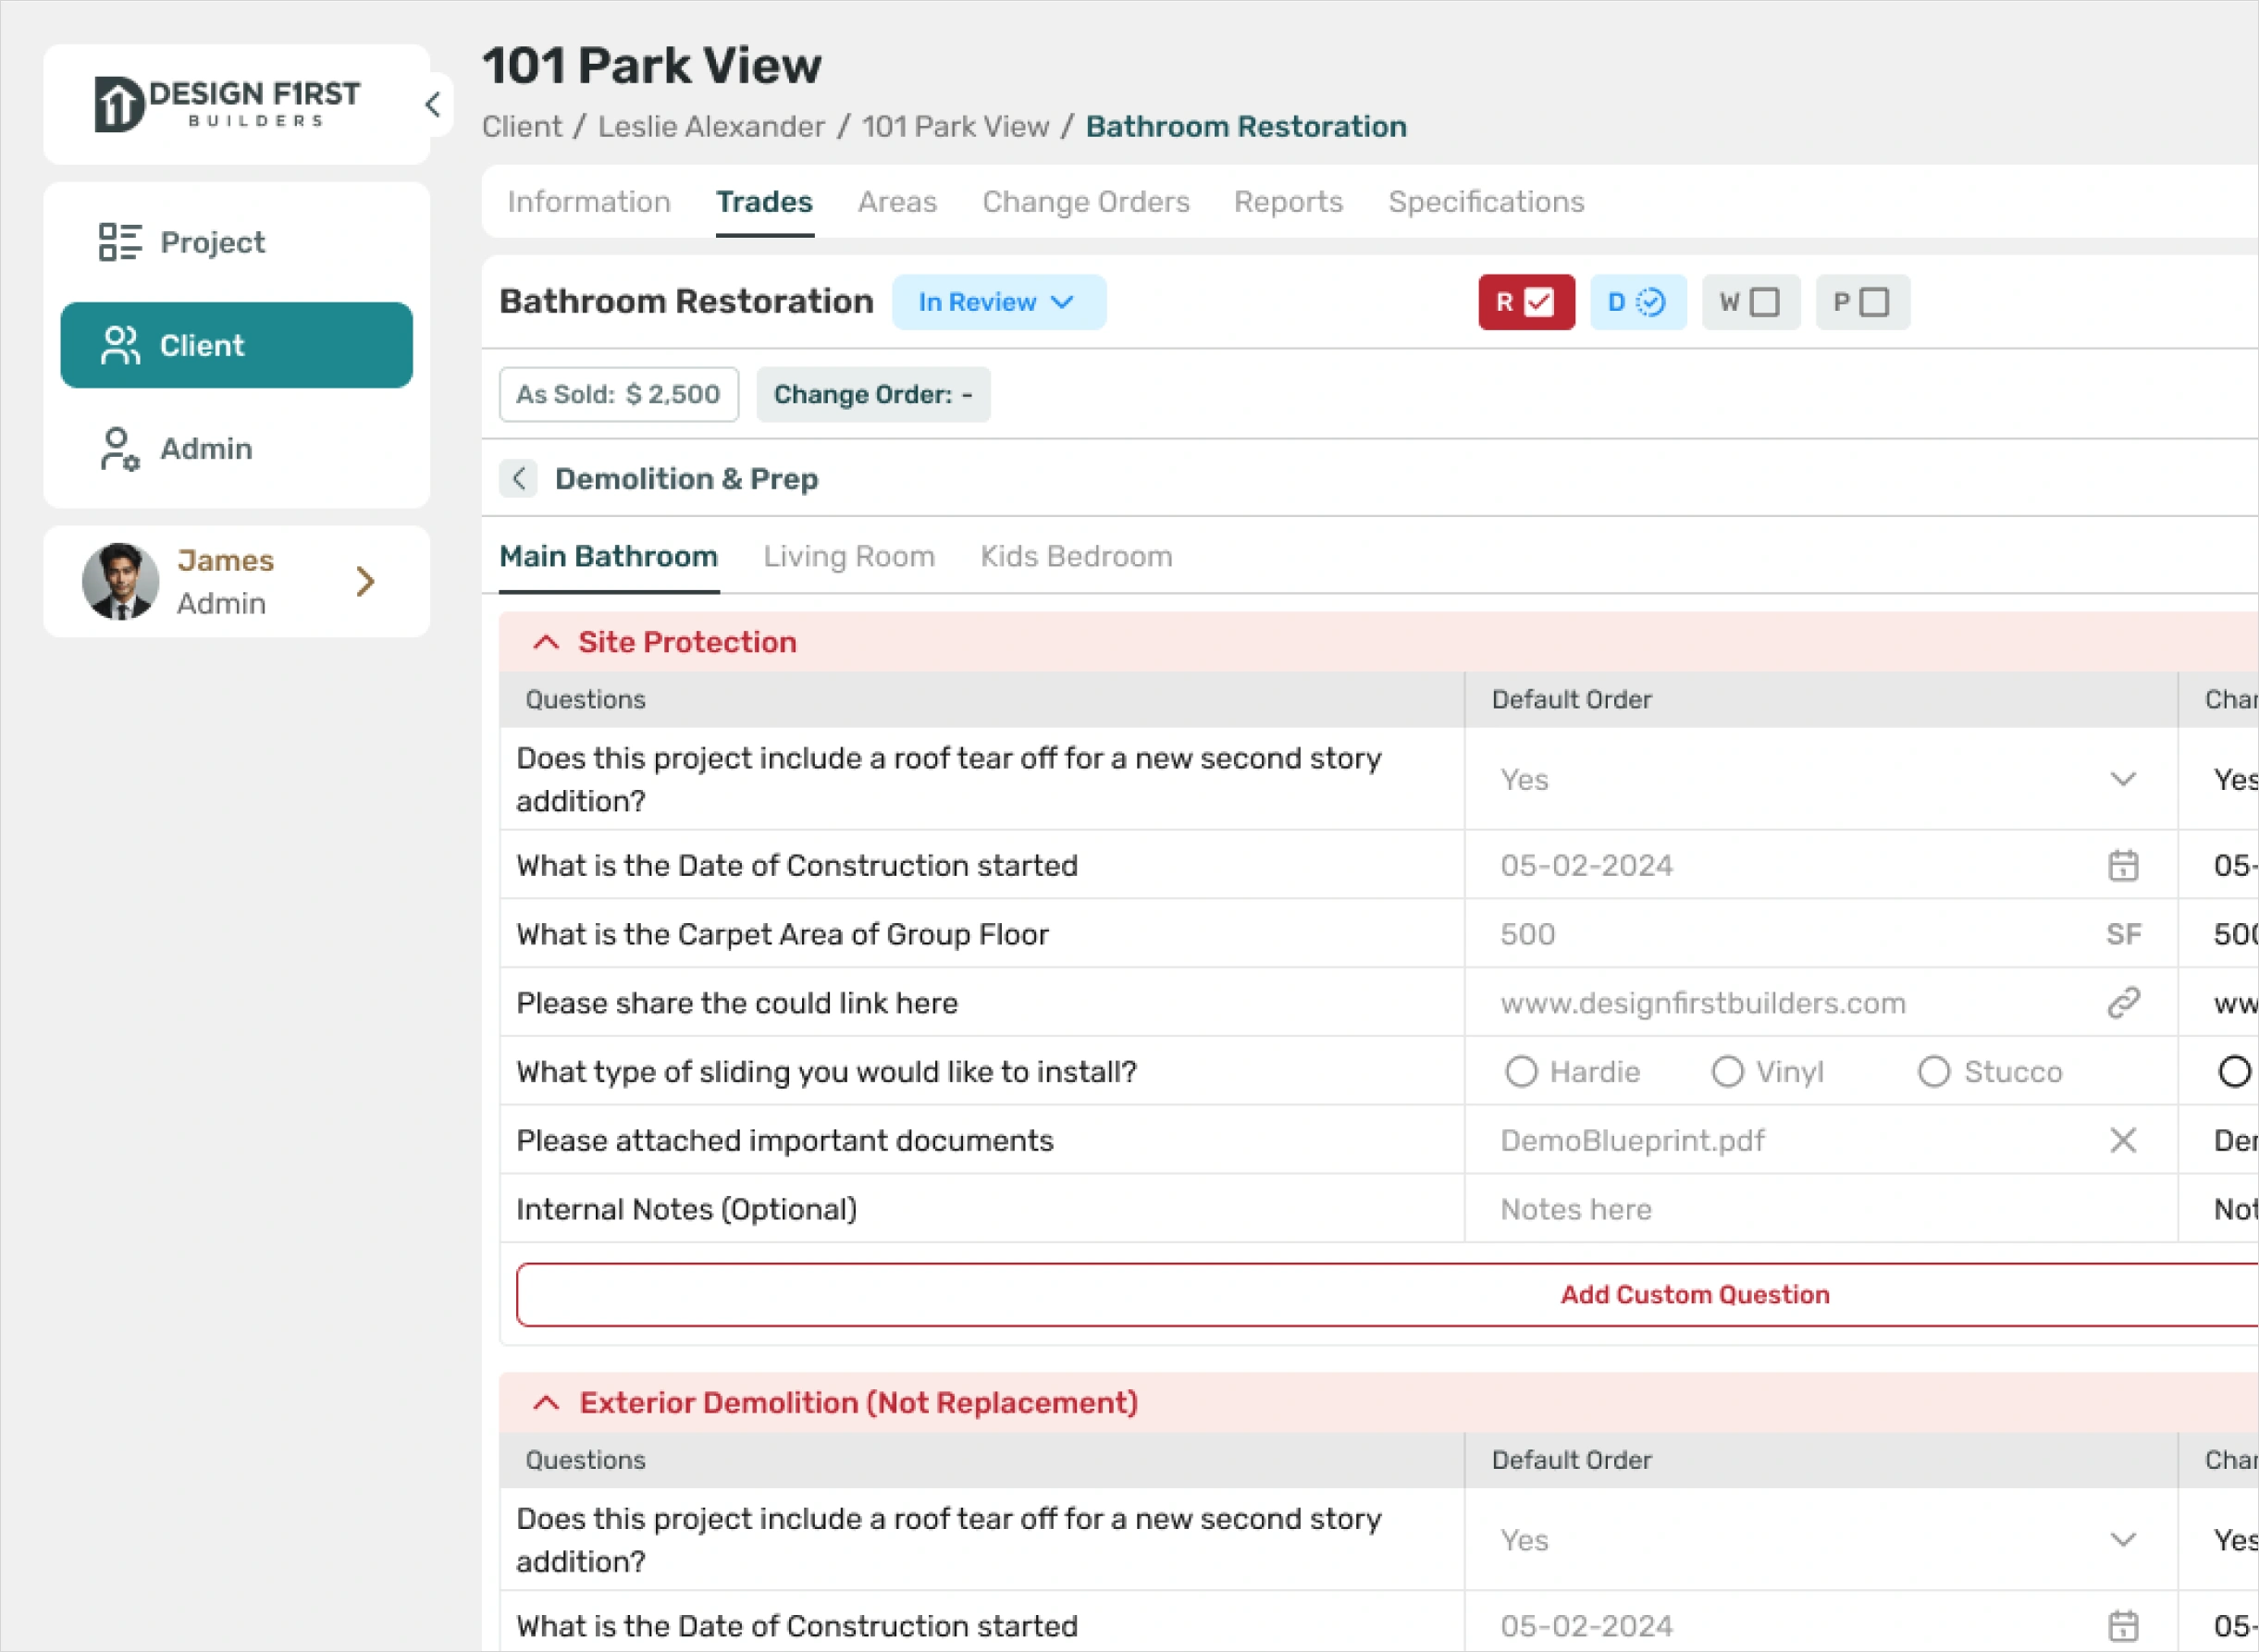
Task: Click the back arrow beside Demolition & Prep
Action: [519, 479]
